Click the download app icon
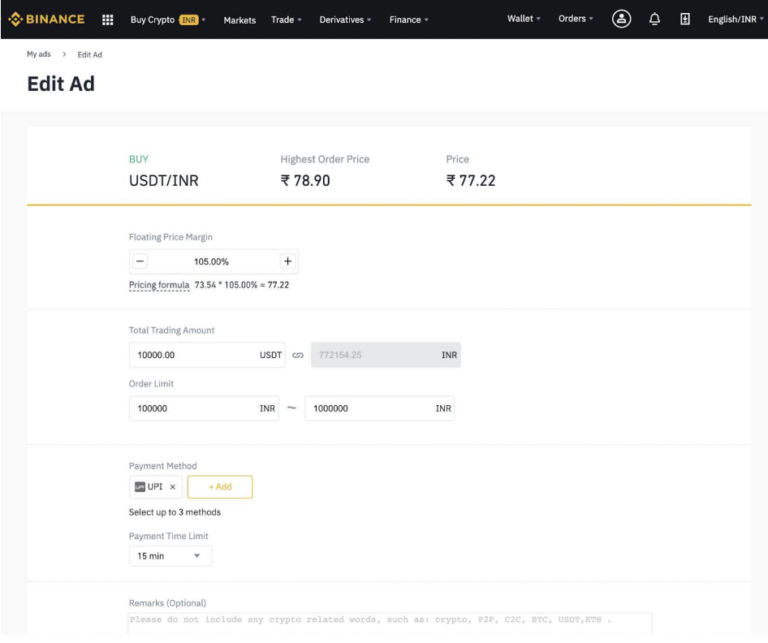Image resolution: width=768 pixels, height=643 pixels. pos(685,19)
